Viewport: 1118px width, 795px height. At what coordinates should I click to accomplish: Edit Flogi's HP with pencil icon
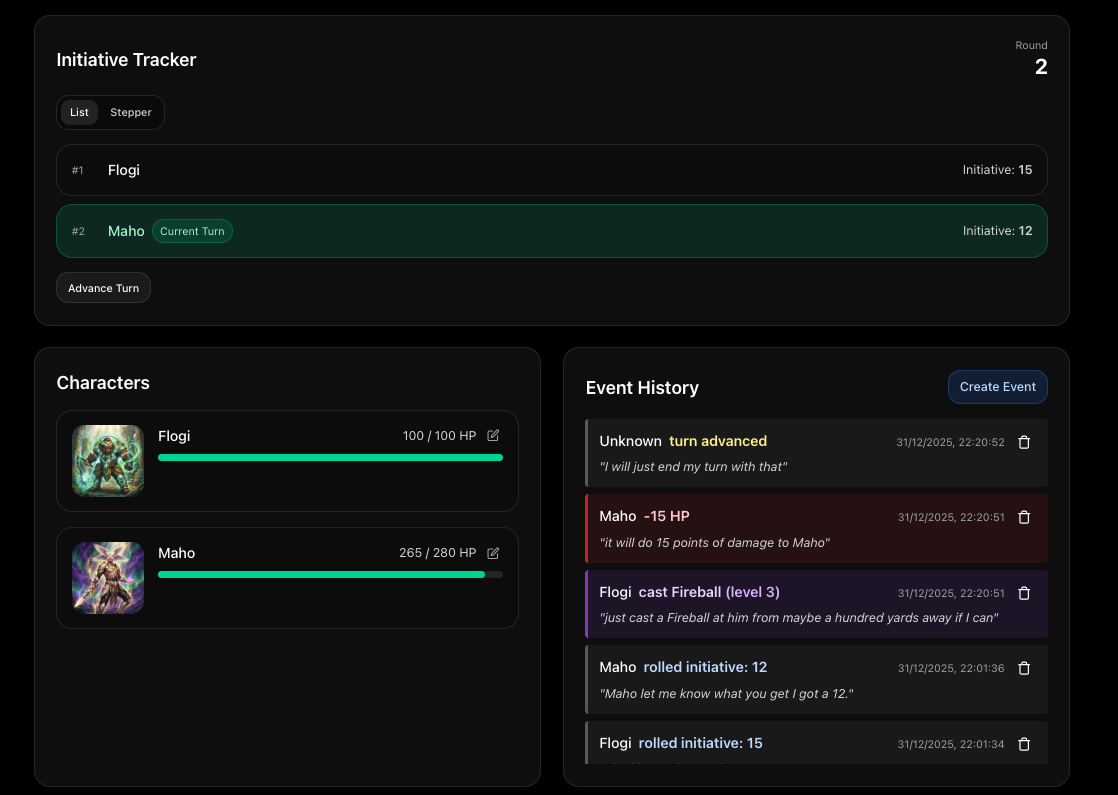coord(493,436)
